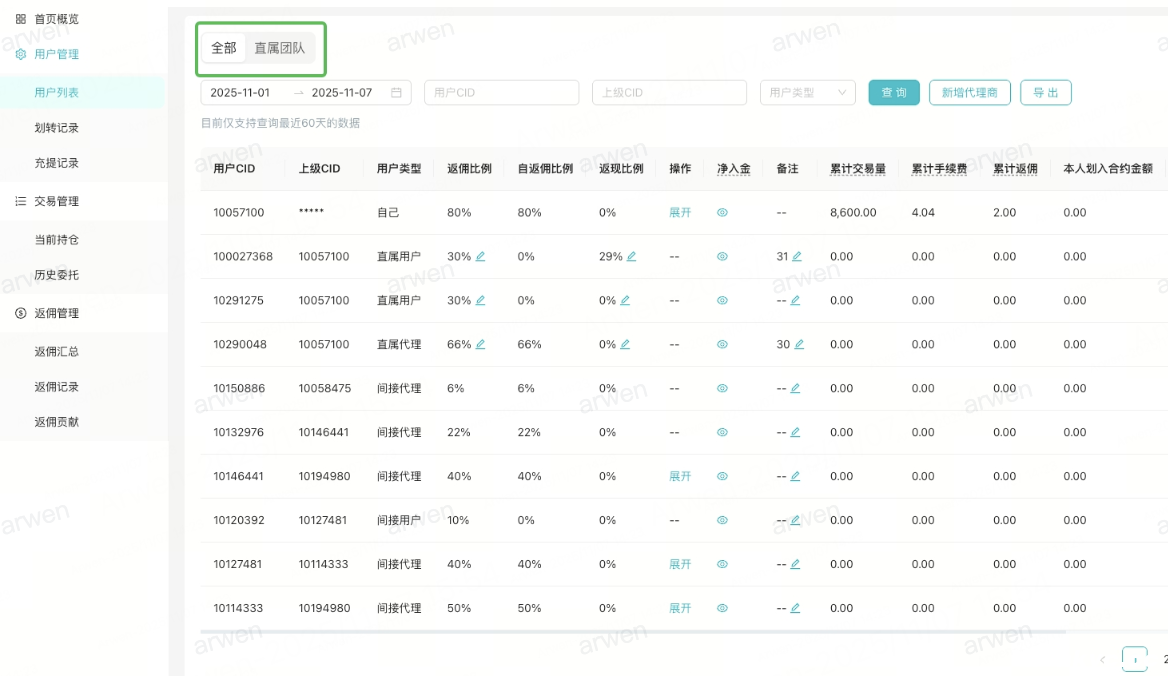Edit cashback ratio pencil for user 10291275
Screen dimensions: 1168x676
625,301
